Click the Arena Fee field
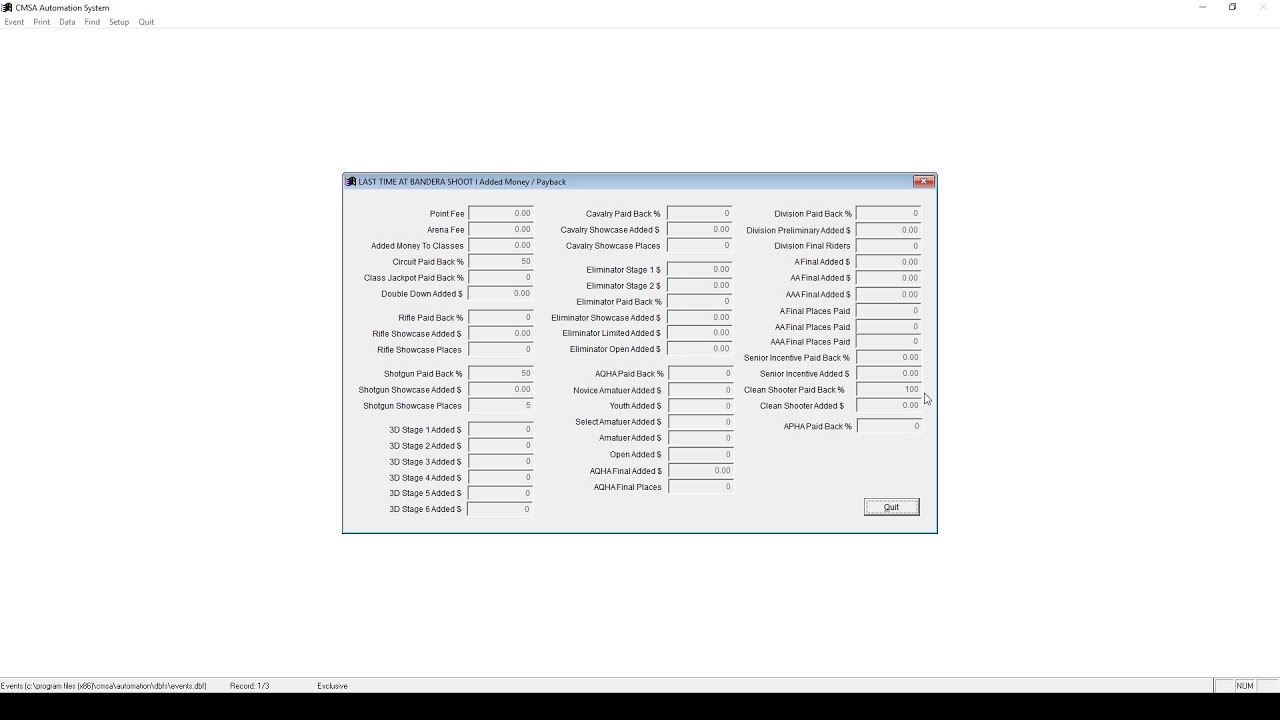The height and width of the screenshot is (720, 1280). click(x=501, y=229)
